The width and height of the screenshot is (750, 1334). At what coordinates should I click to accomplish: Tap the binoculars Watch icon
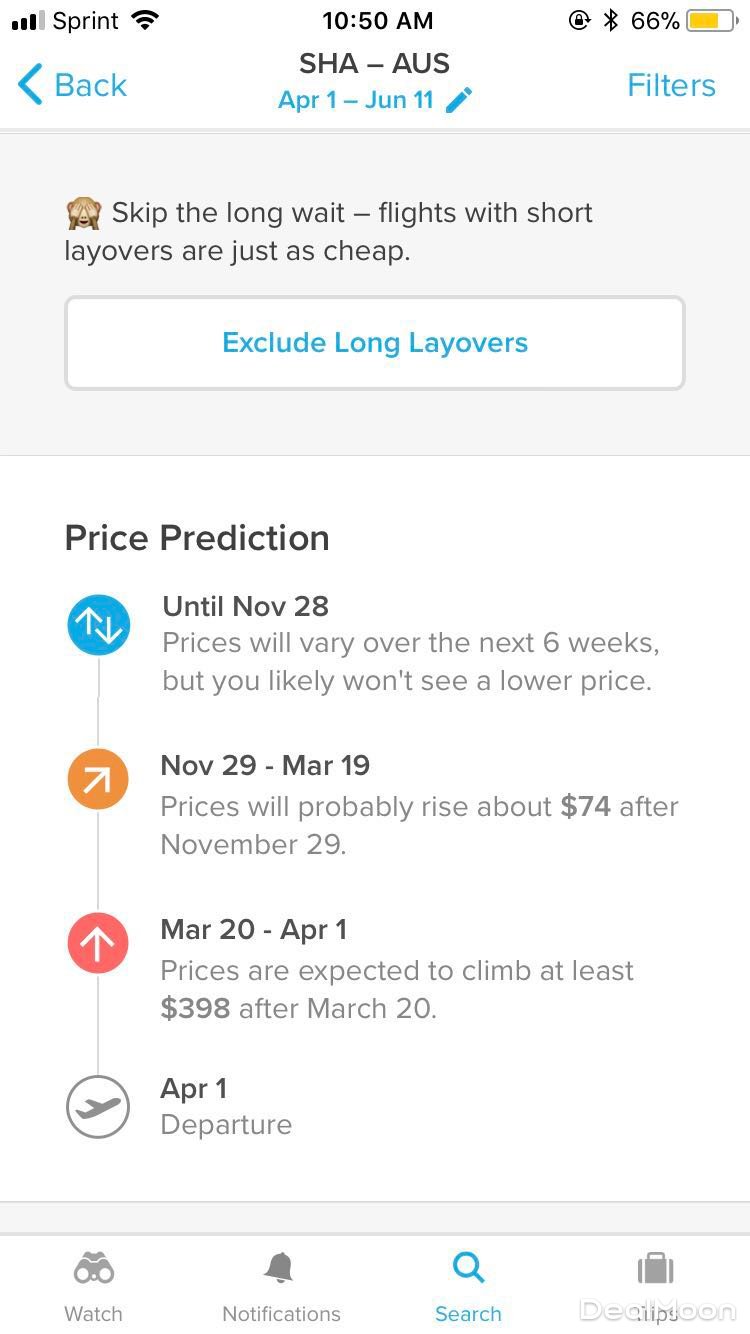click(94, 1269)
